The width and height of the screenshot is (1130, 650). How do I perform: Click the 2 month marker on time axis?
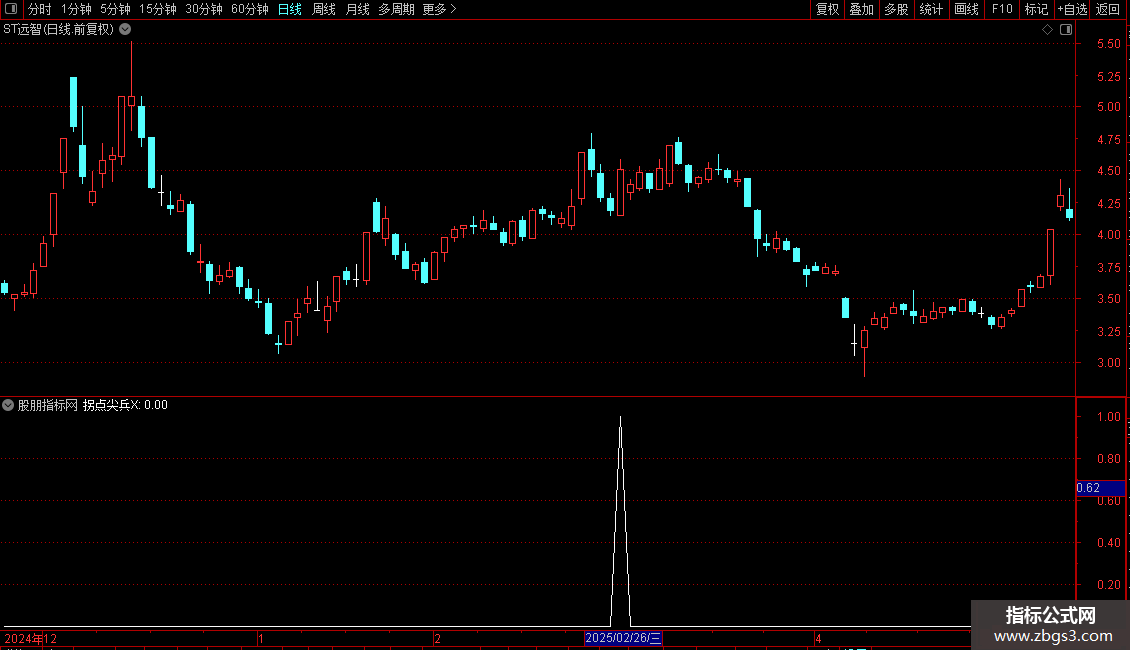click(x=437, y=638)
